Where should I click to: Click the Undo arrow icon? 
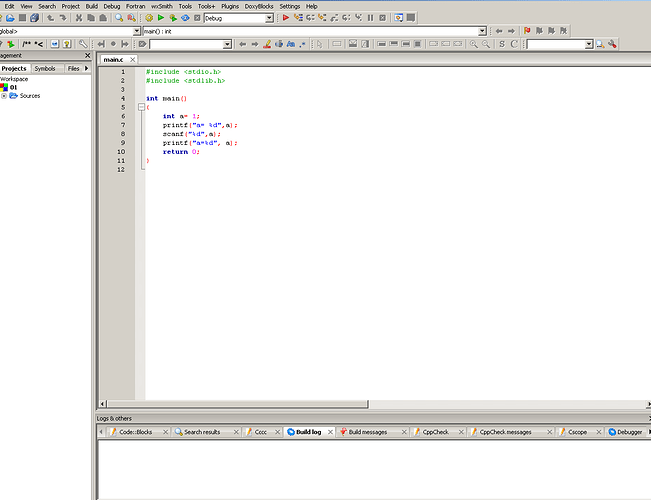coord(49,18)
